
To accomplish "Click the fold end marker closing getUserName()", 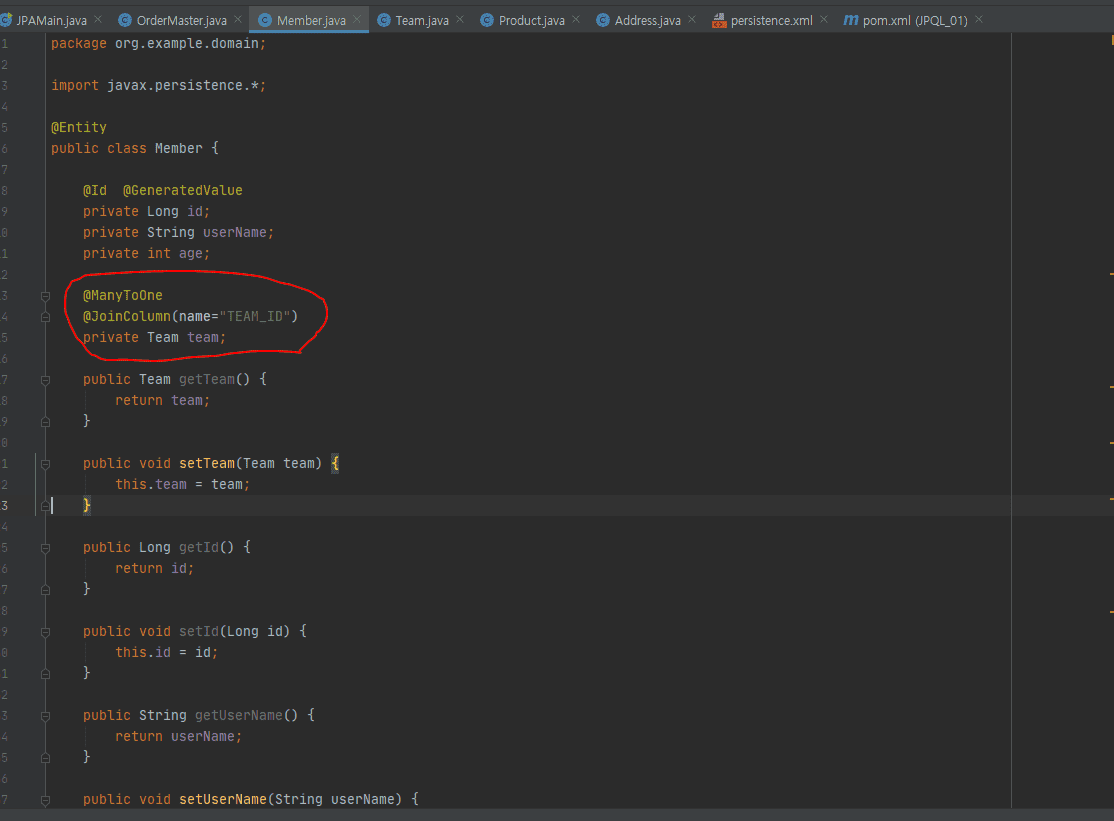I will point(45,758).
